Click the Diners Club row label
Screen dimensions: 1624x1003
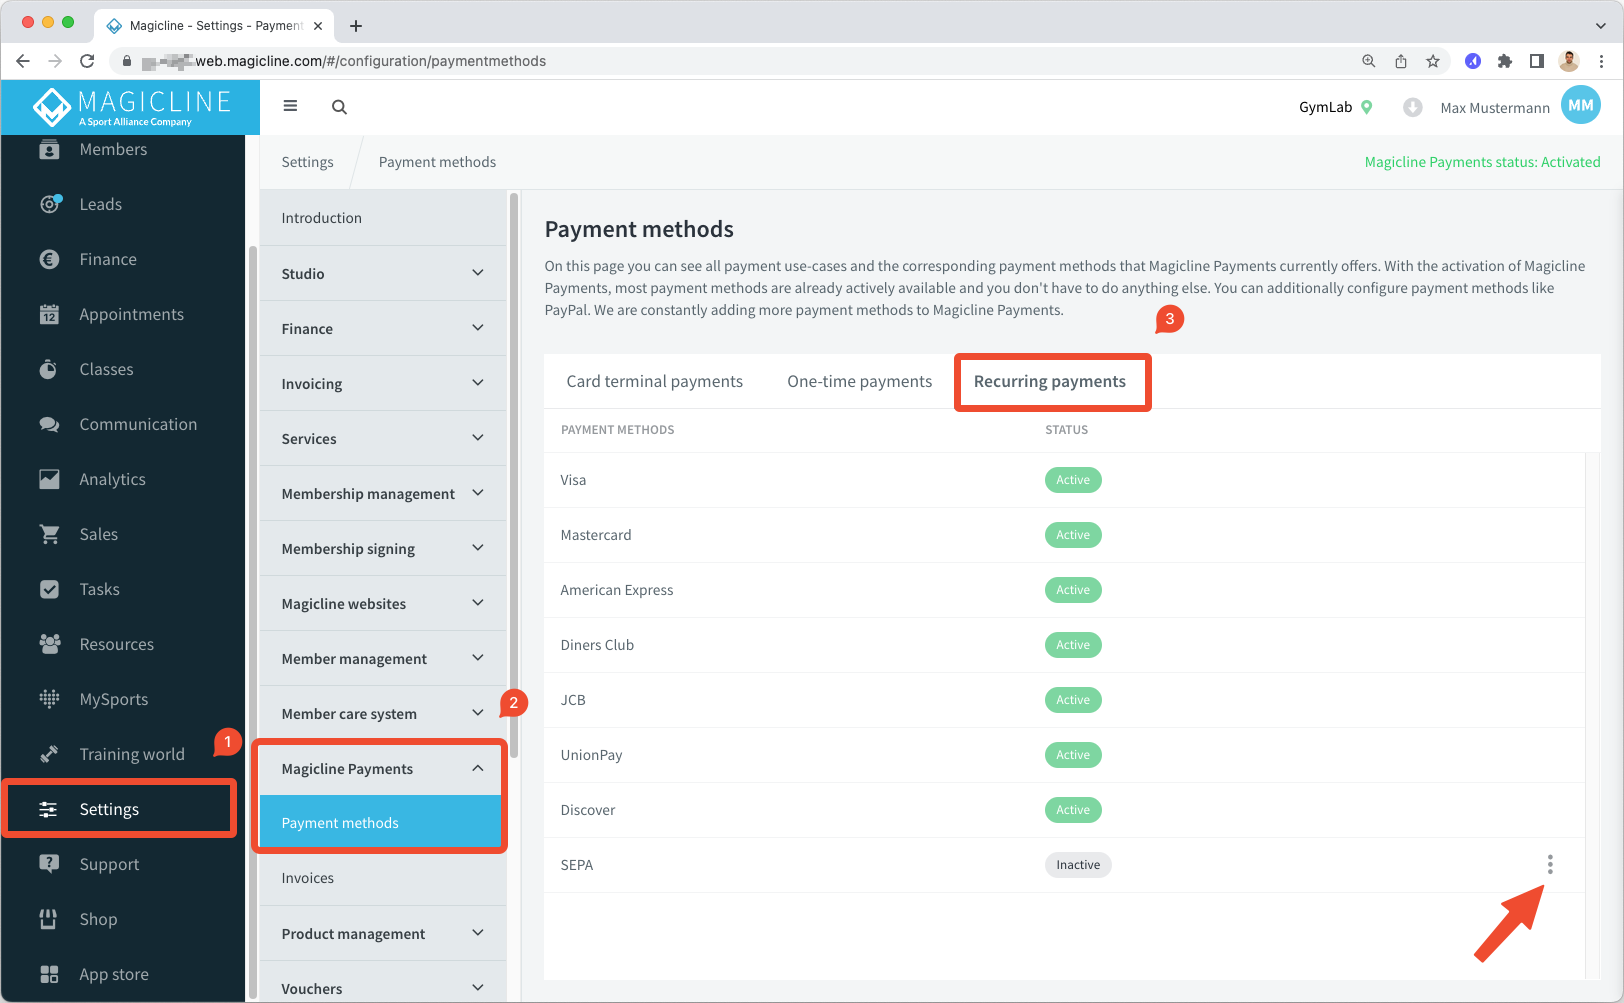597,645
